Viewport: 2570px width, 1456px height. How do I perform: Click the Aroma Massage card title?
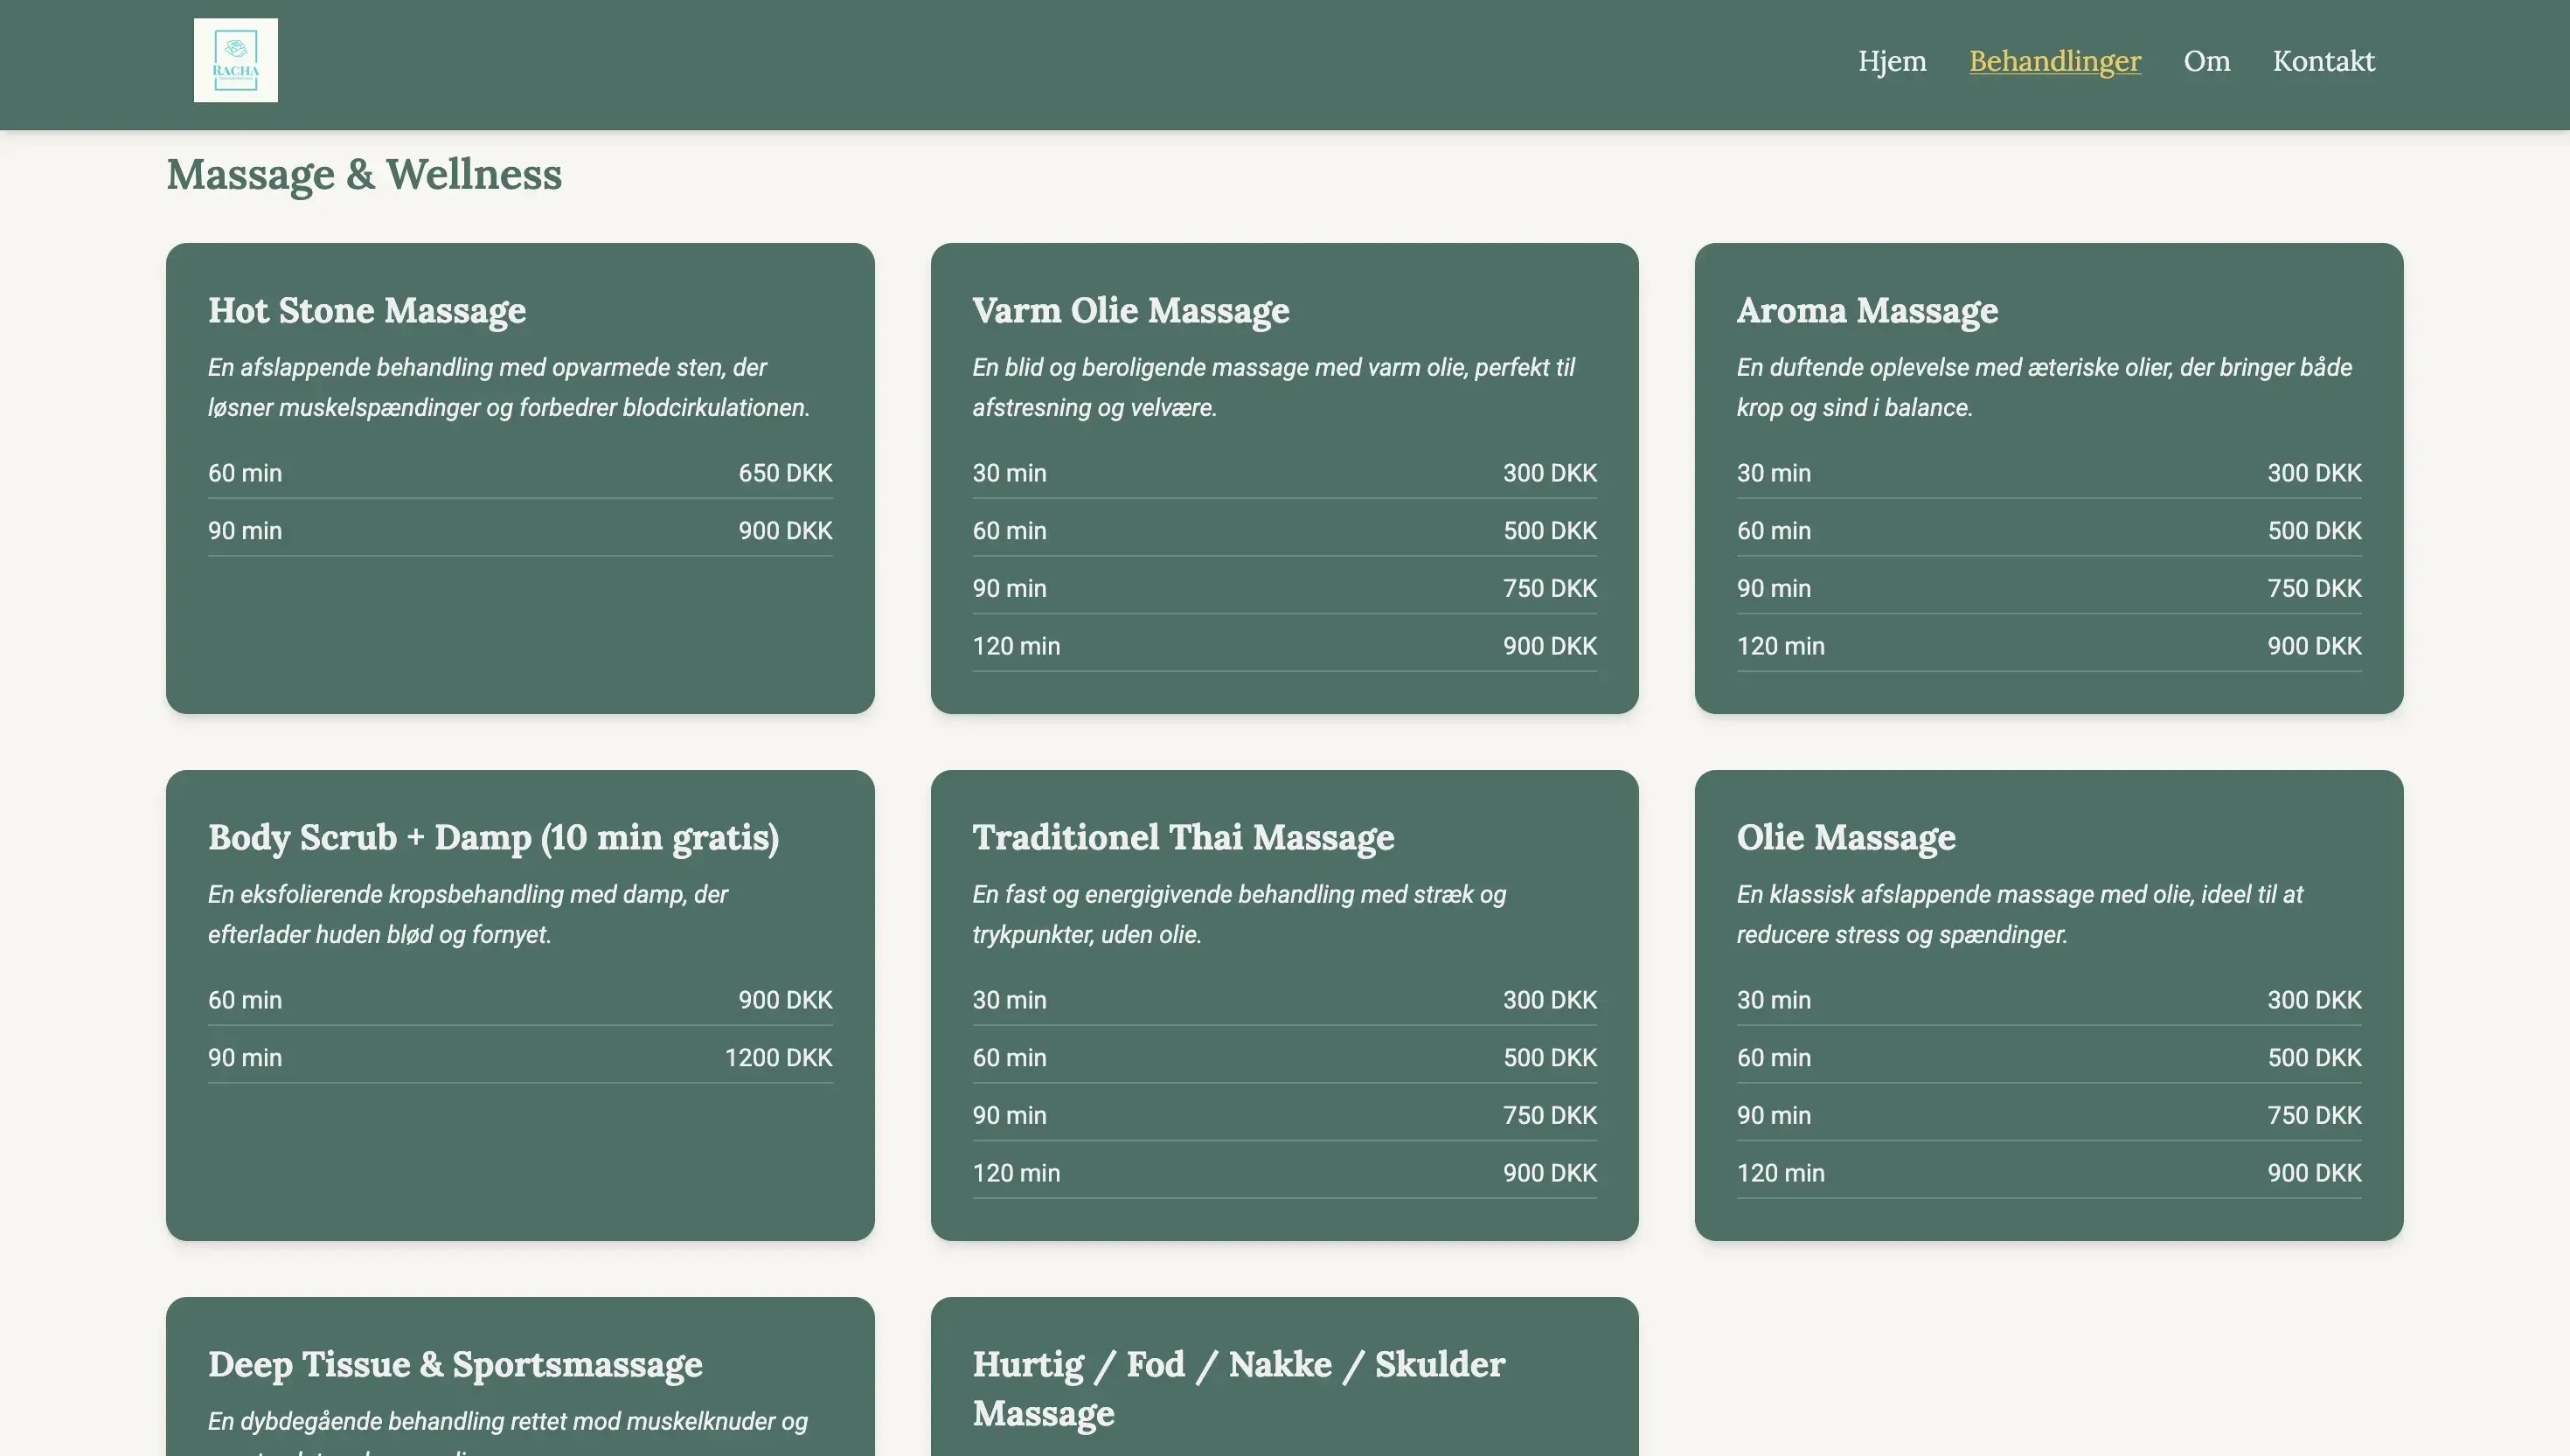pyautogui.click(x=1867, y=310)
